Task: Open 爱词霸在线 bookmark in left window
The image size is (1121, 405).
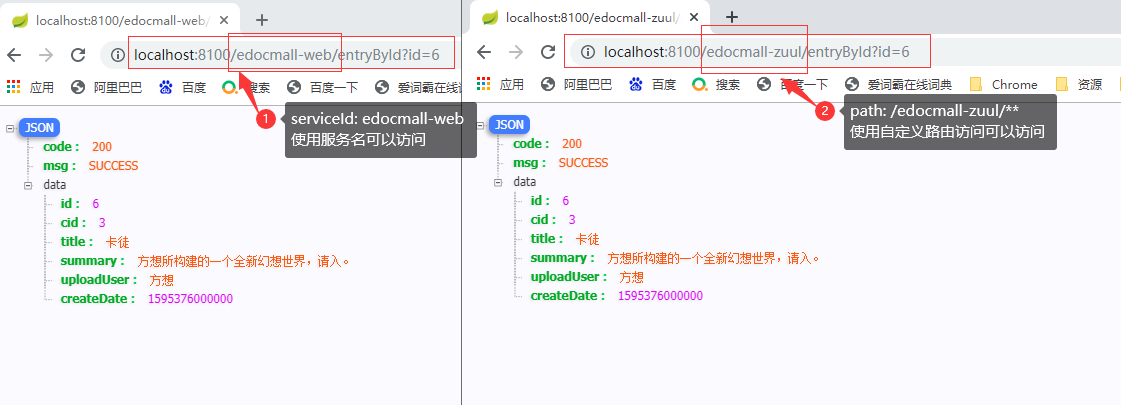Action: [x=418, y=87]
